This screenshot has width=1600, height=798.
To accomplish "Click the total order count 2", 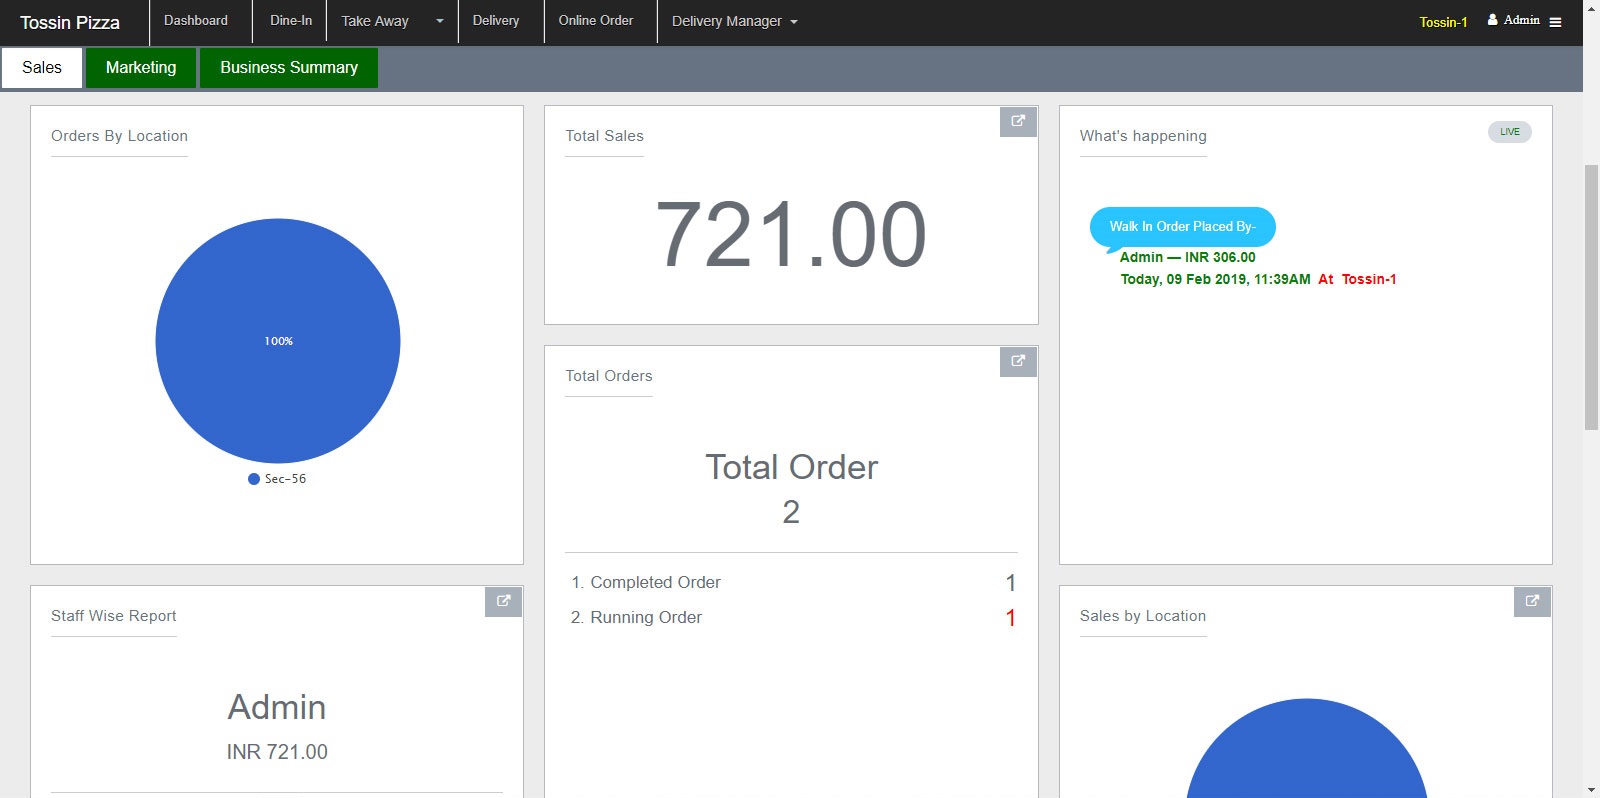I will [791, 512].
